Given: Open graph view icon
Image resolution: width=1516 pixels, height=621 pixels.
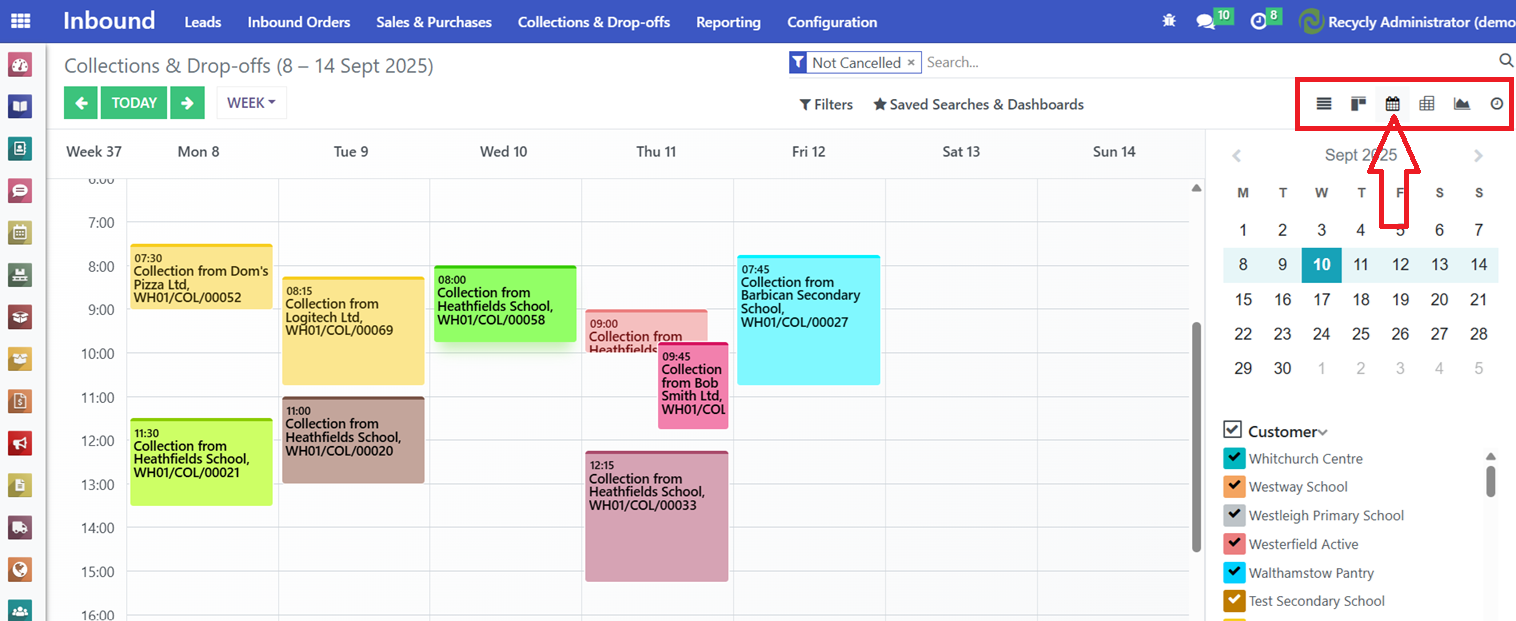Looking at the screenshot, I should 1462,103.
